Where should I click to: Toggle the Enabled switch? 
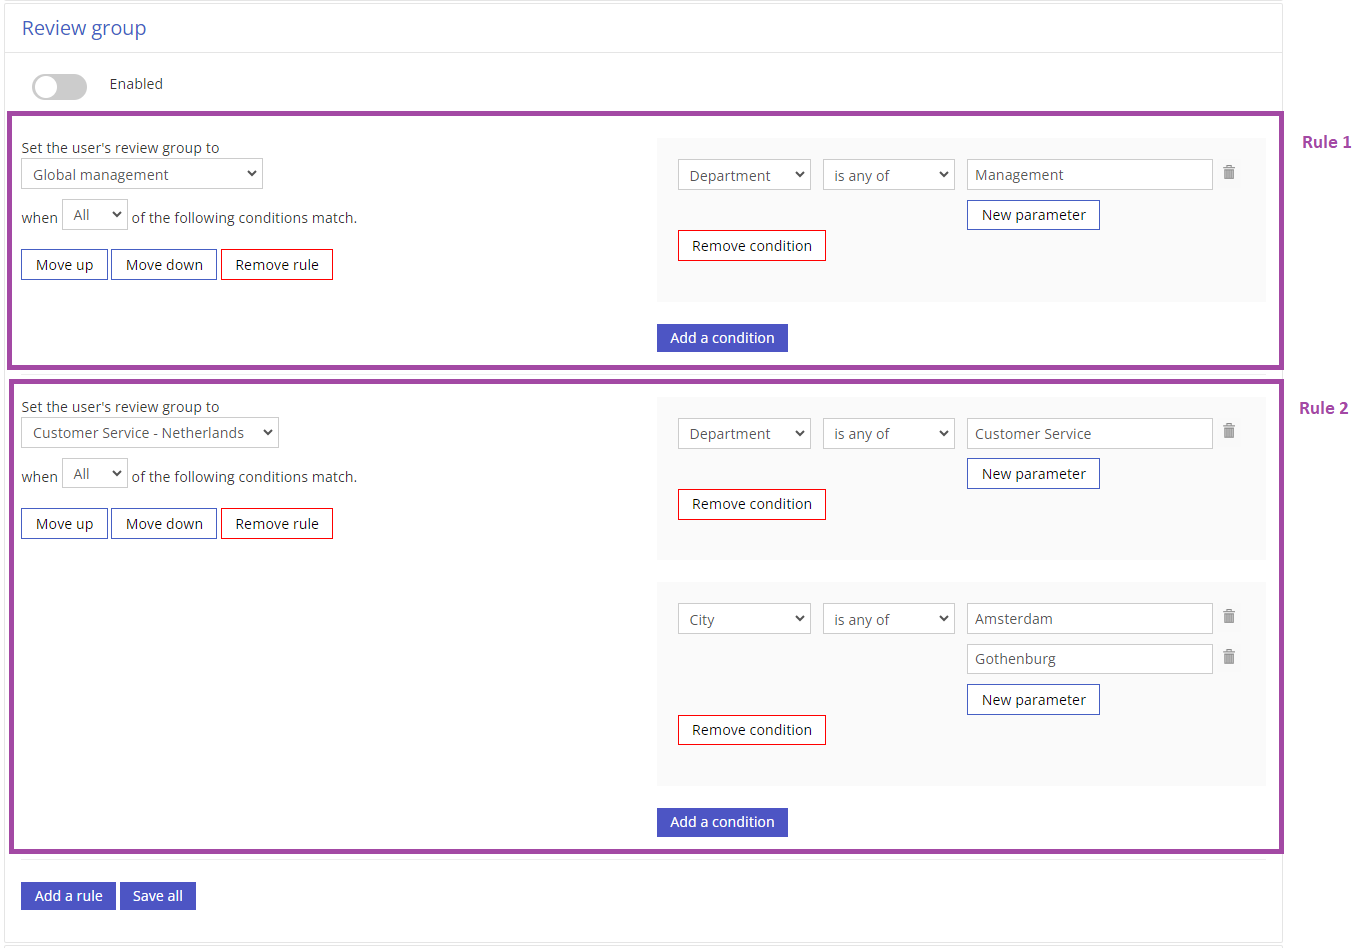[59, 87]
